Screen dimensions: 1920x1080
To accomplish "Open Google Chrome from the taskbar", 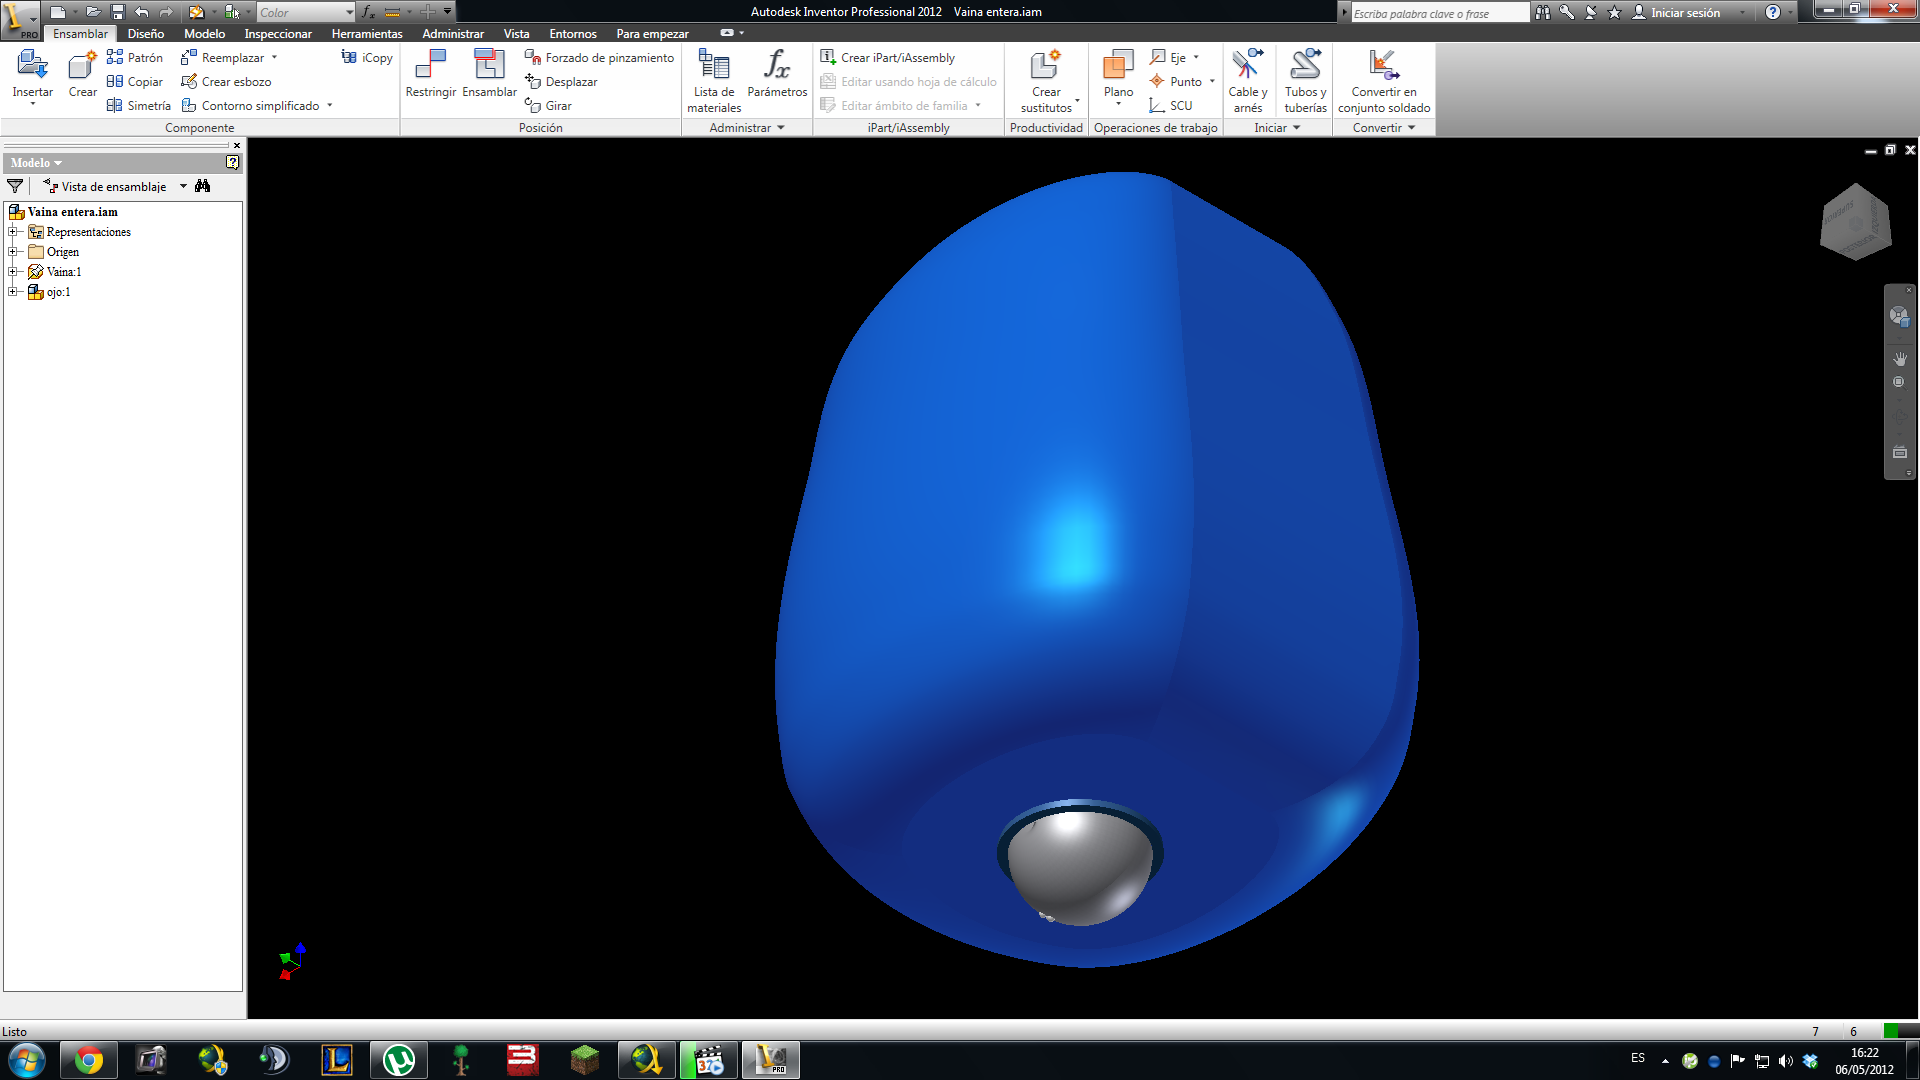I will (x=89, y=1060).
